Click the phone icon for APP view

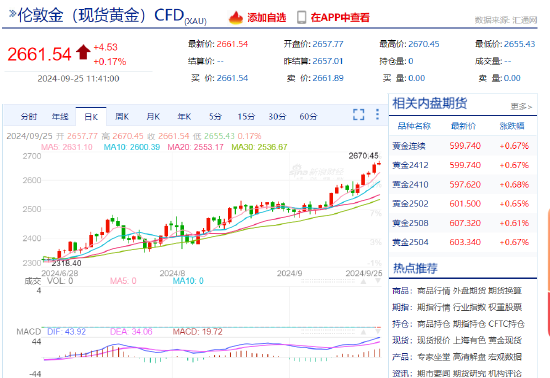(301, 17)
